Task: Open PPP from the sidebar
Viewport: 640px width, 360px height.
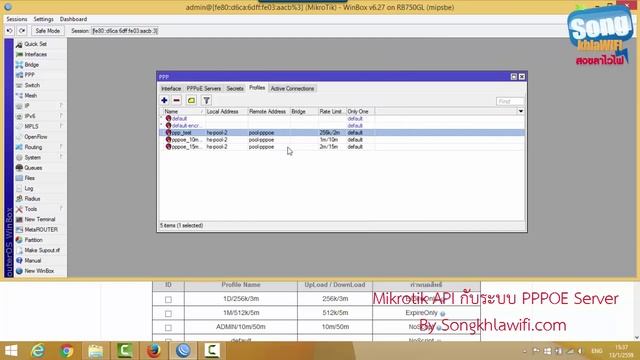Action: [x=29, y=75]
